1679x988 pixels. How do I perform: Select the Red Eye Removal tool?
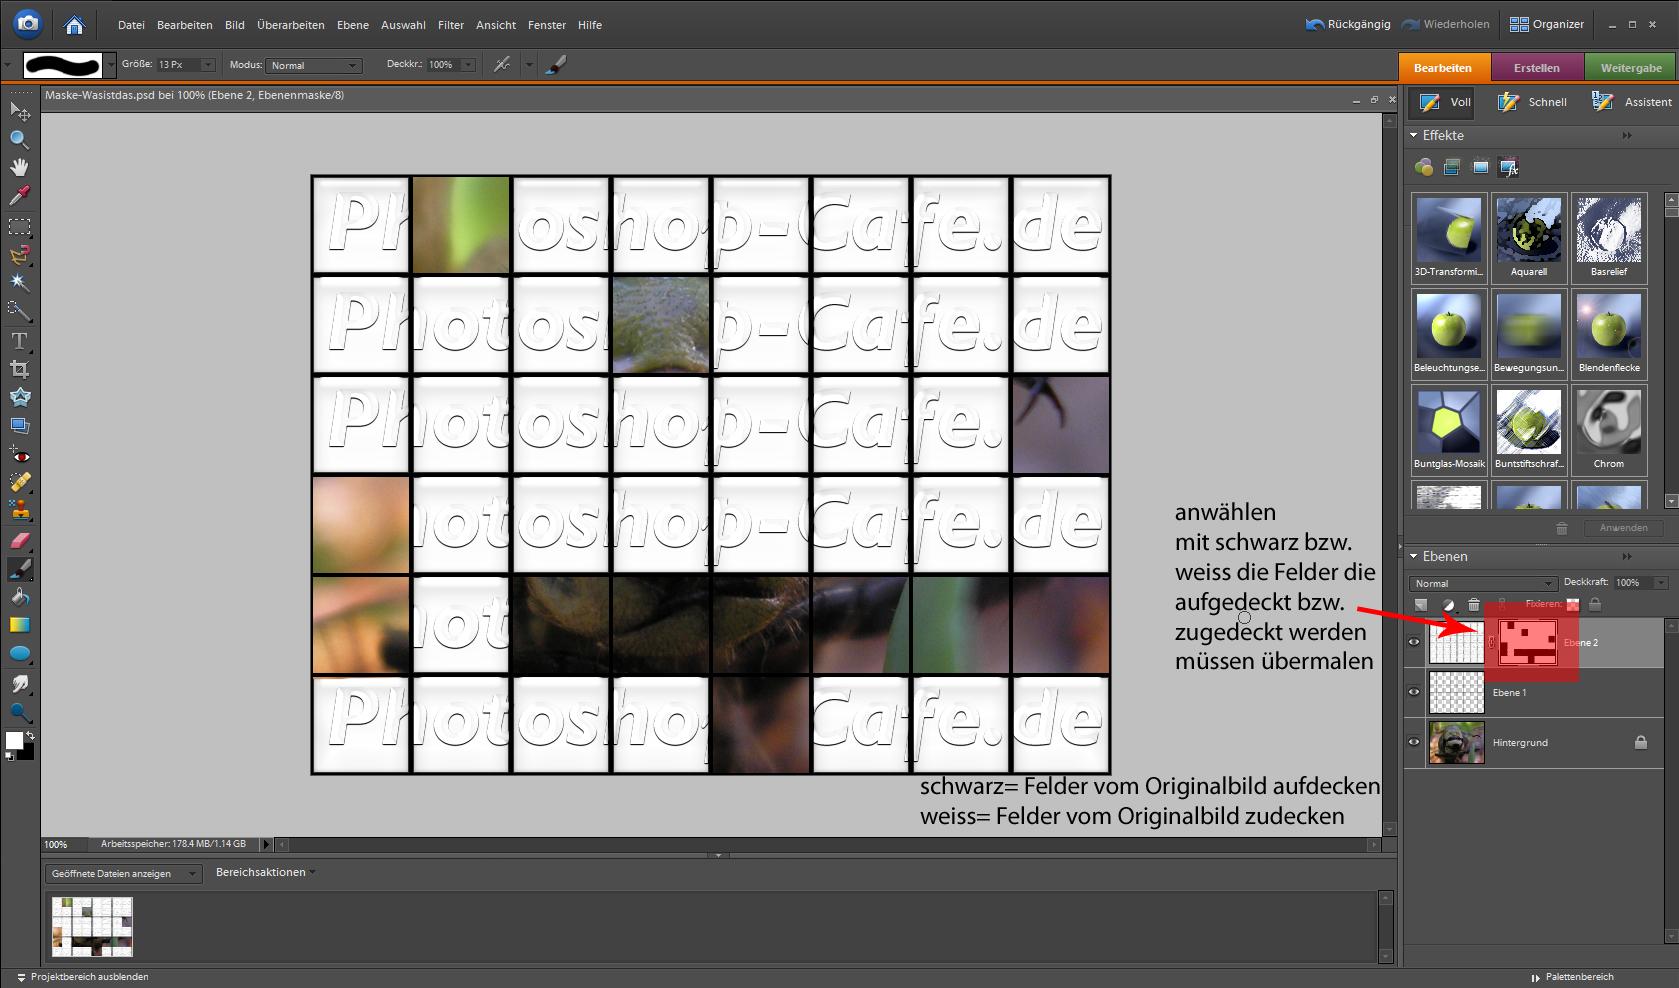(19, 455)
